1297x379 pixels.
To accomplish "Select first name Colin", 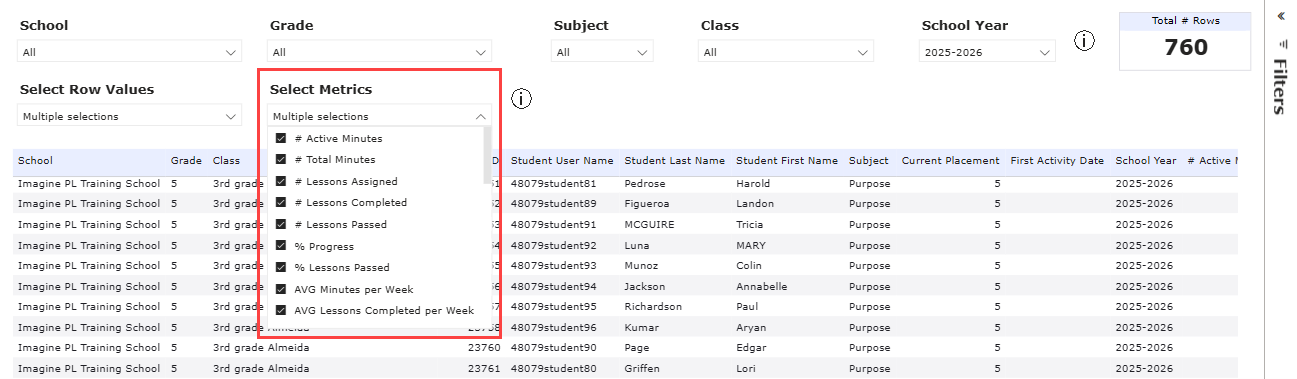I will [750, 266].
